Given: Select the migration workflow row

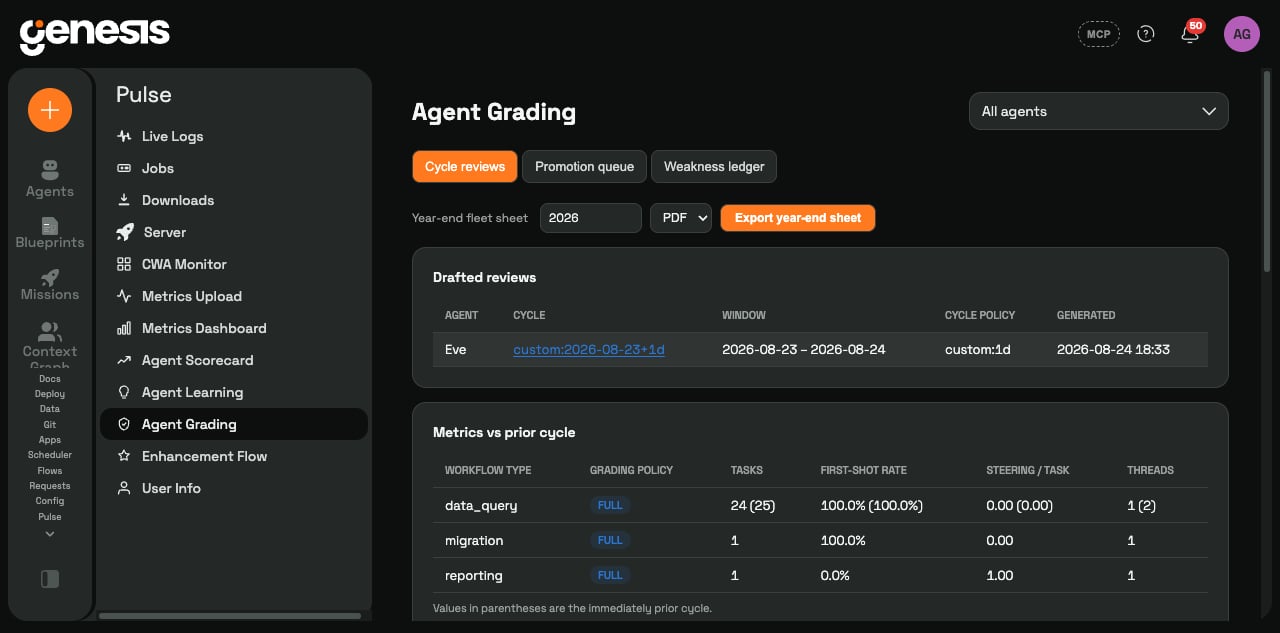Looking at the screenshot, I should (x=820, y=540).
